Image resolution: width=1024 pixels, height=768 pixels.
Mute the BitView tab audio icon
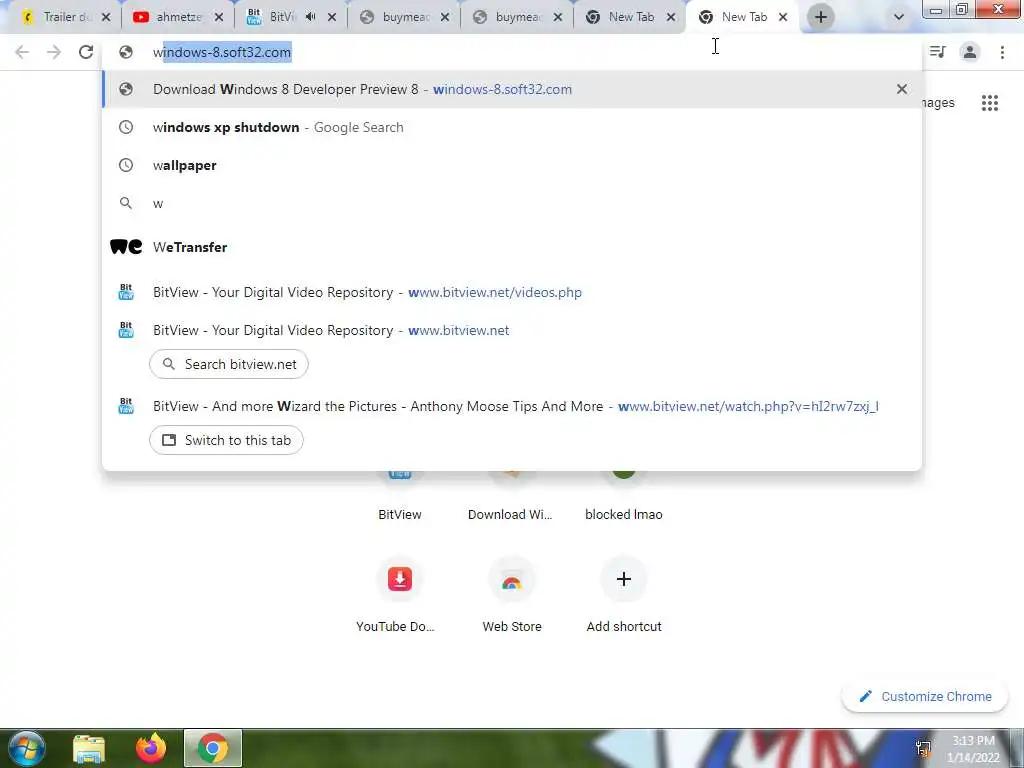coord(311,17)
